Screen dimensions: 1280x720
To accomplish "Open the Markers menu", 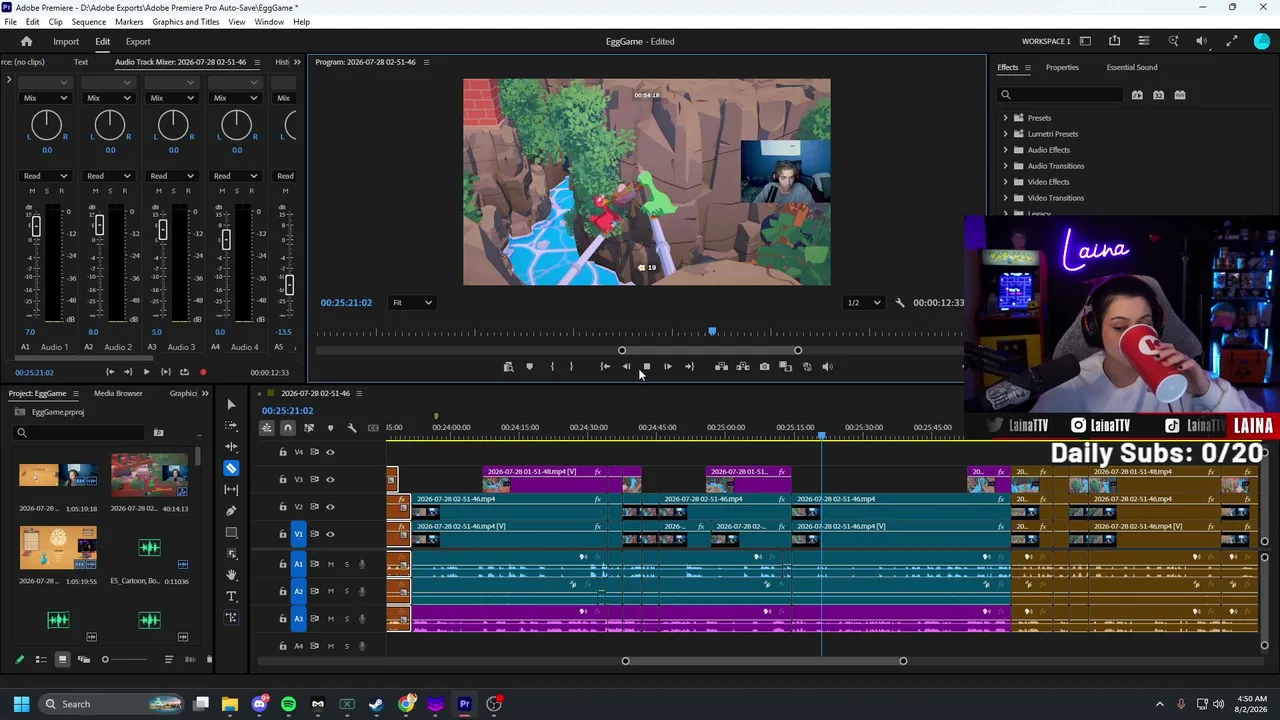I will (x=129, y=22).
